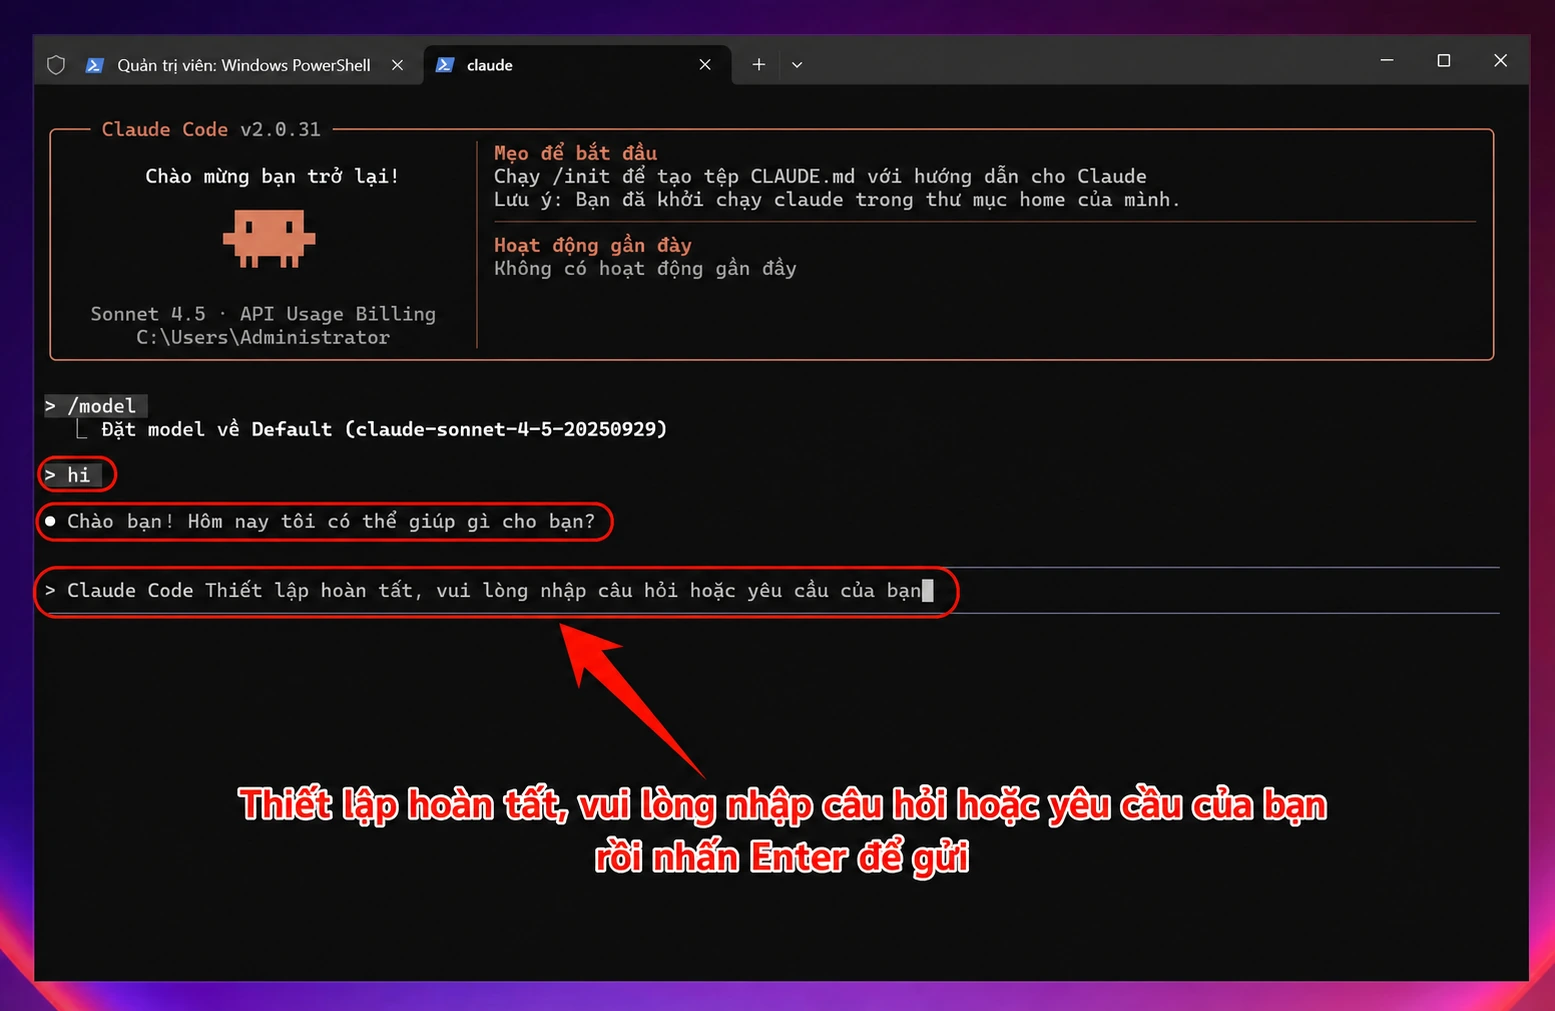This screenshot has height=1011, width=1555.
Task: Click the PowerShell icon on the first tab
Action: 95,65
